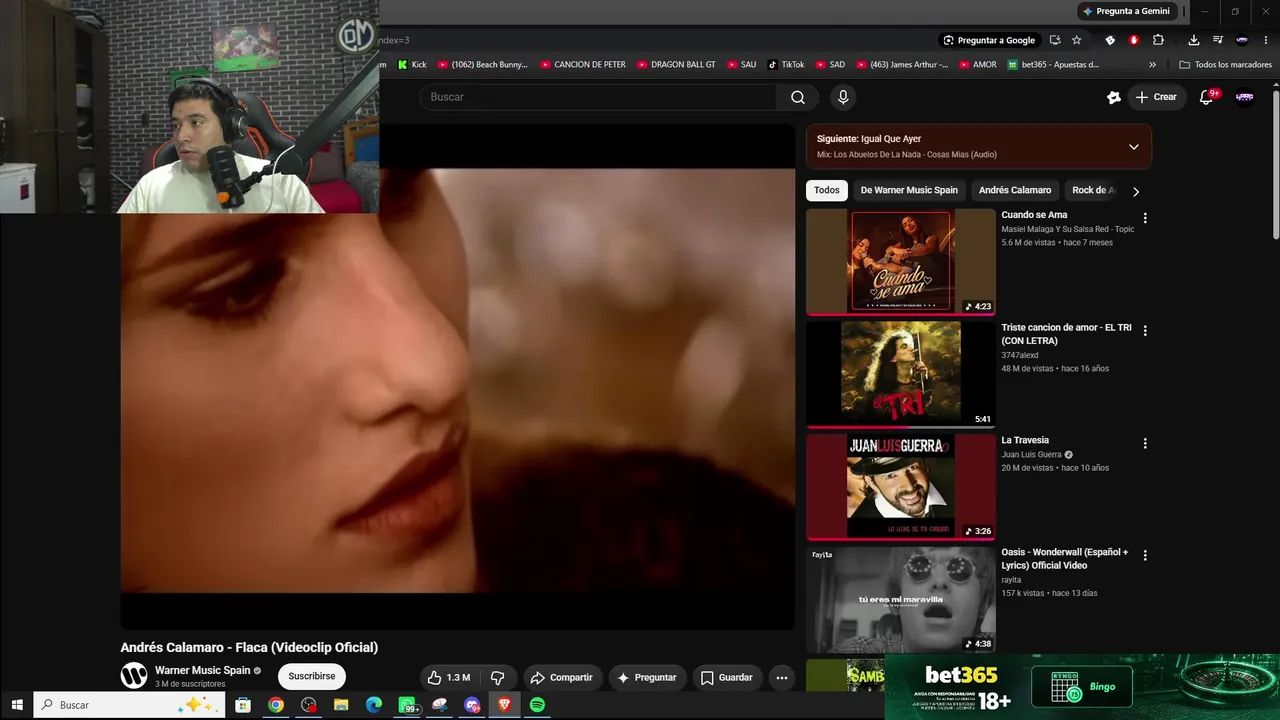Click the Andrés Calamaro Flaca video player
Screen dimensions: 1280x720
(458, 377)
